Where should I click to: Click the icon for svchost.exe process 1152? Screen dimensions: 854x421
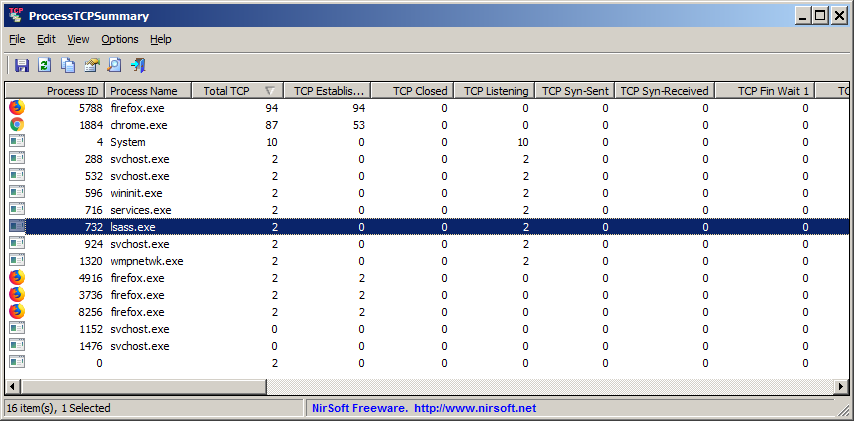(17, 328)
